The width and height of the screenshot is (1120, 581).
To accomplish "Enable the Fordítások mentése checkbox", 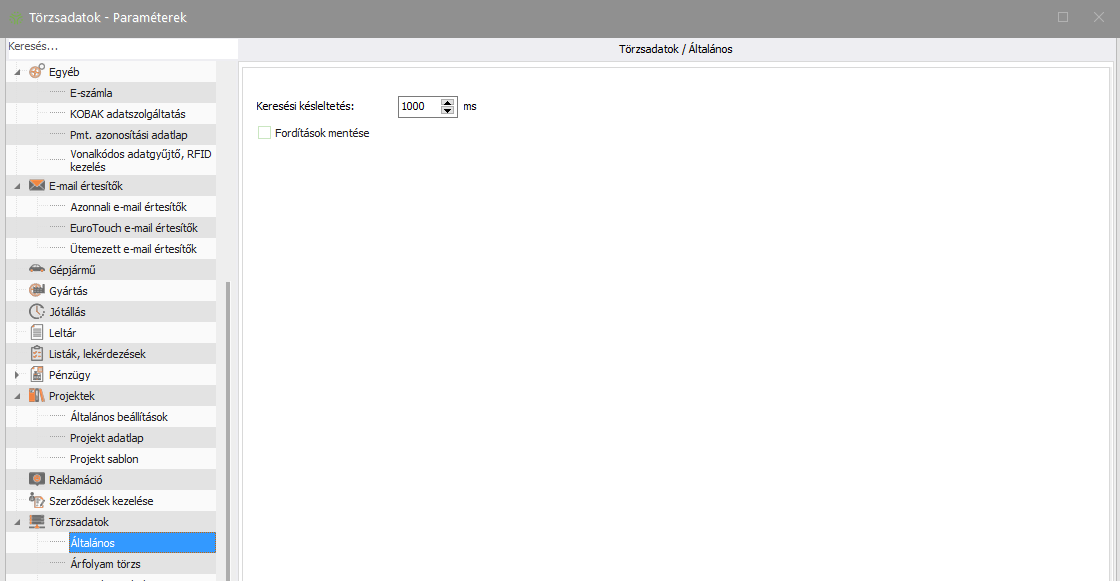I will [265, 133].
